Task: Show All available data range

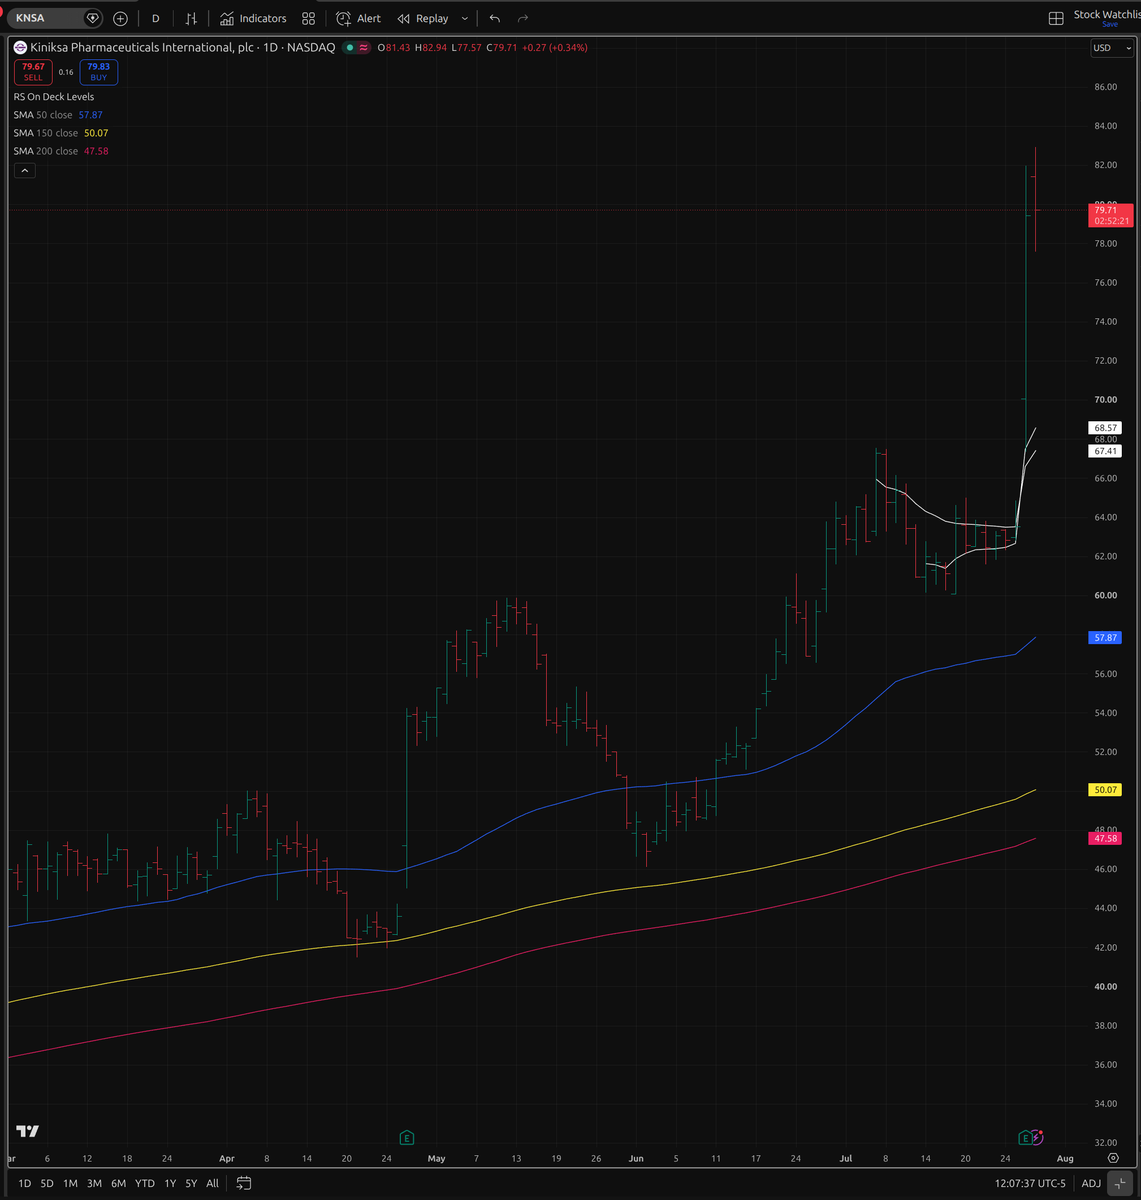Action: pyautogui.click(x=212, y=1183)
